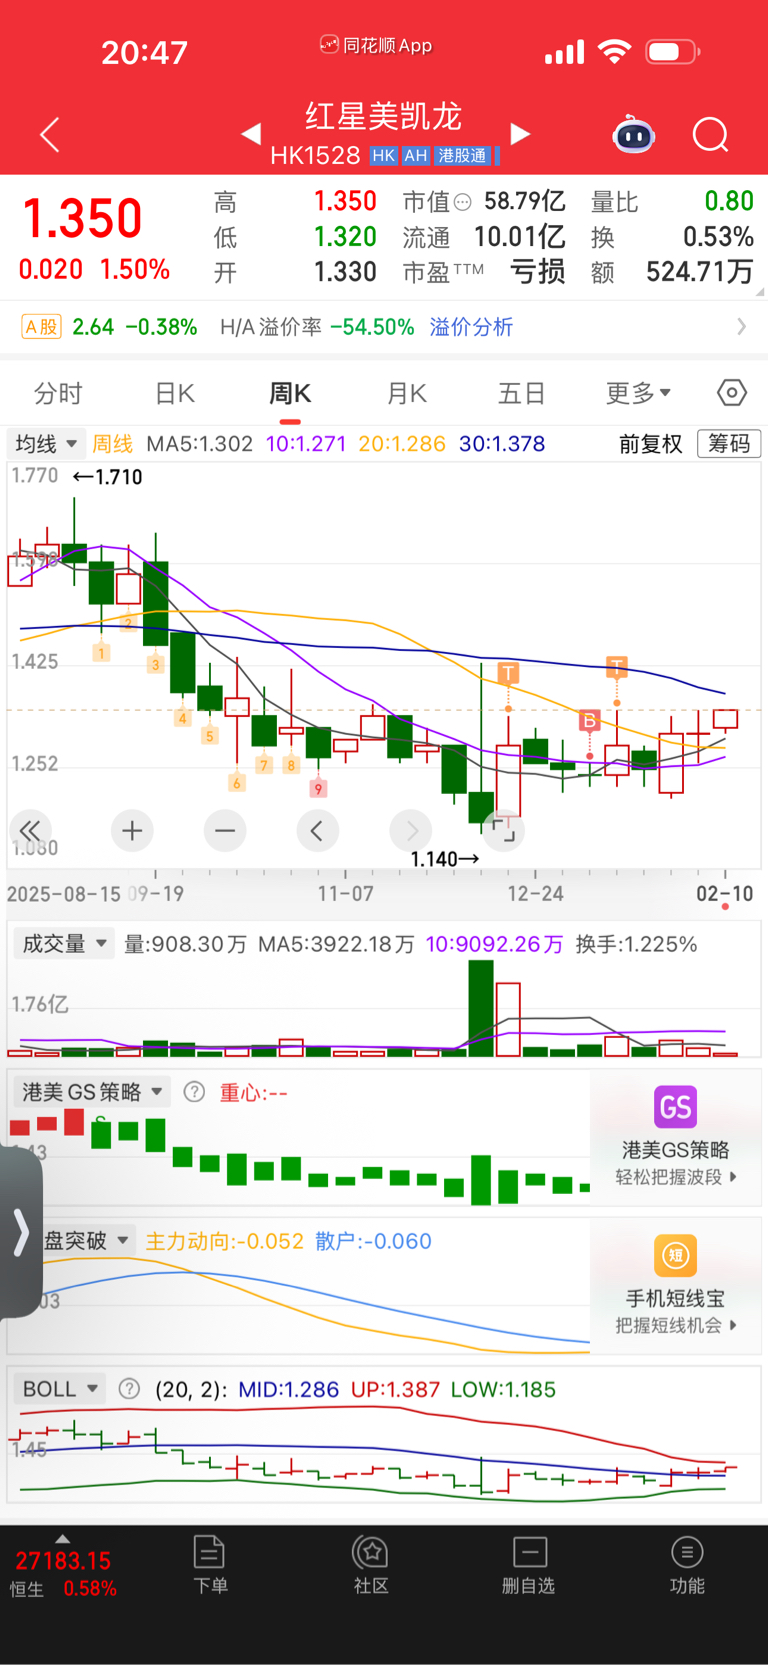This screenshot has height=1665, width=768.
Task: Expand A股 premium row chevron
Action: click(741, 327)
